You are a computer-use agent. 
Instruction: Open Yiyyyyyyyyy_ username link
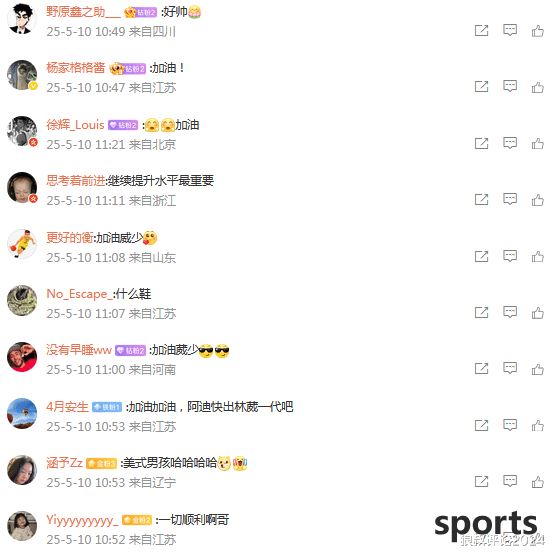(82, 520)
